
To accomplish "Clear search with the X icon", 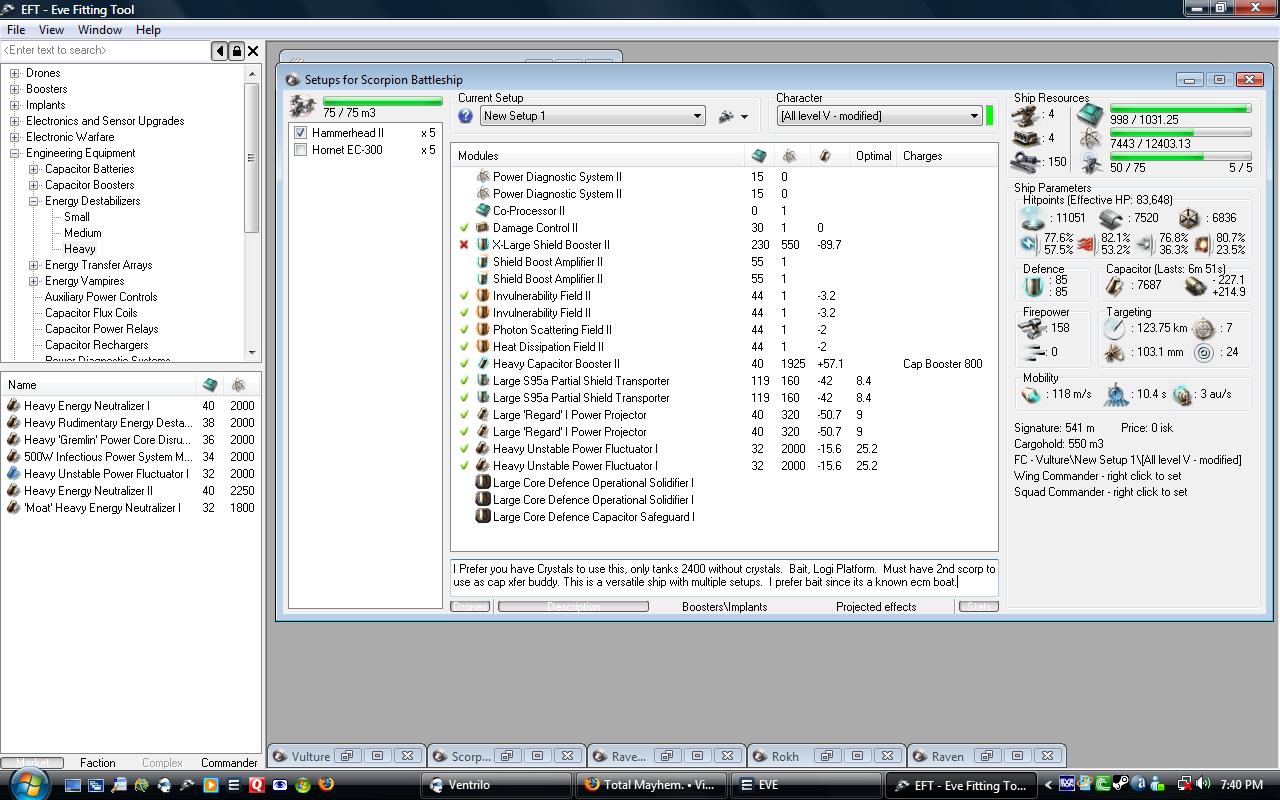I will [253, 51].
